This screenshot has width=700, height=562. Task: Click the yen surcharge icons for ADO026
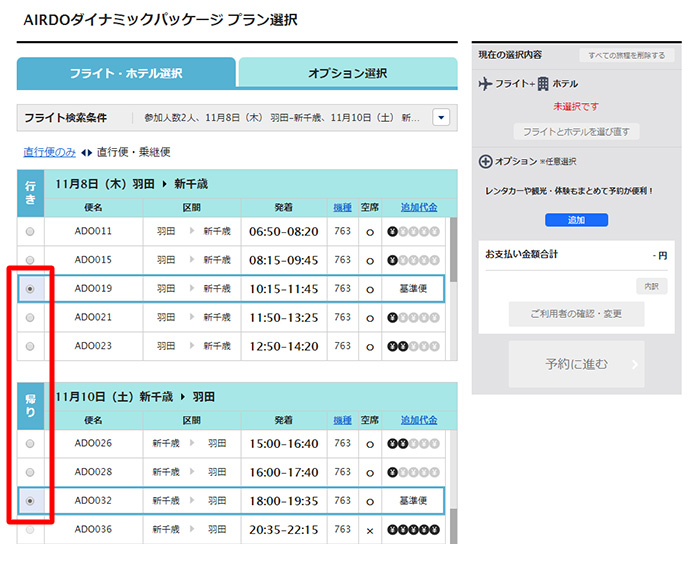[x=413, y=444]
